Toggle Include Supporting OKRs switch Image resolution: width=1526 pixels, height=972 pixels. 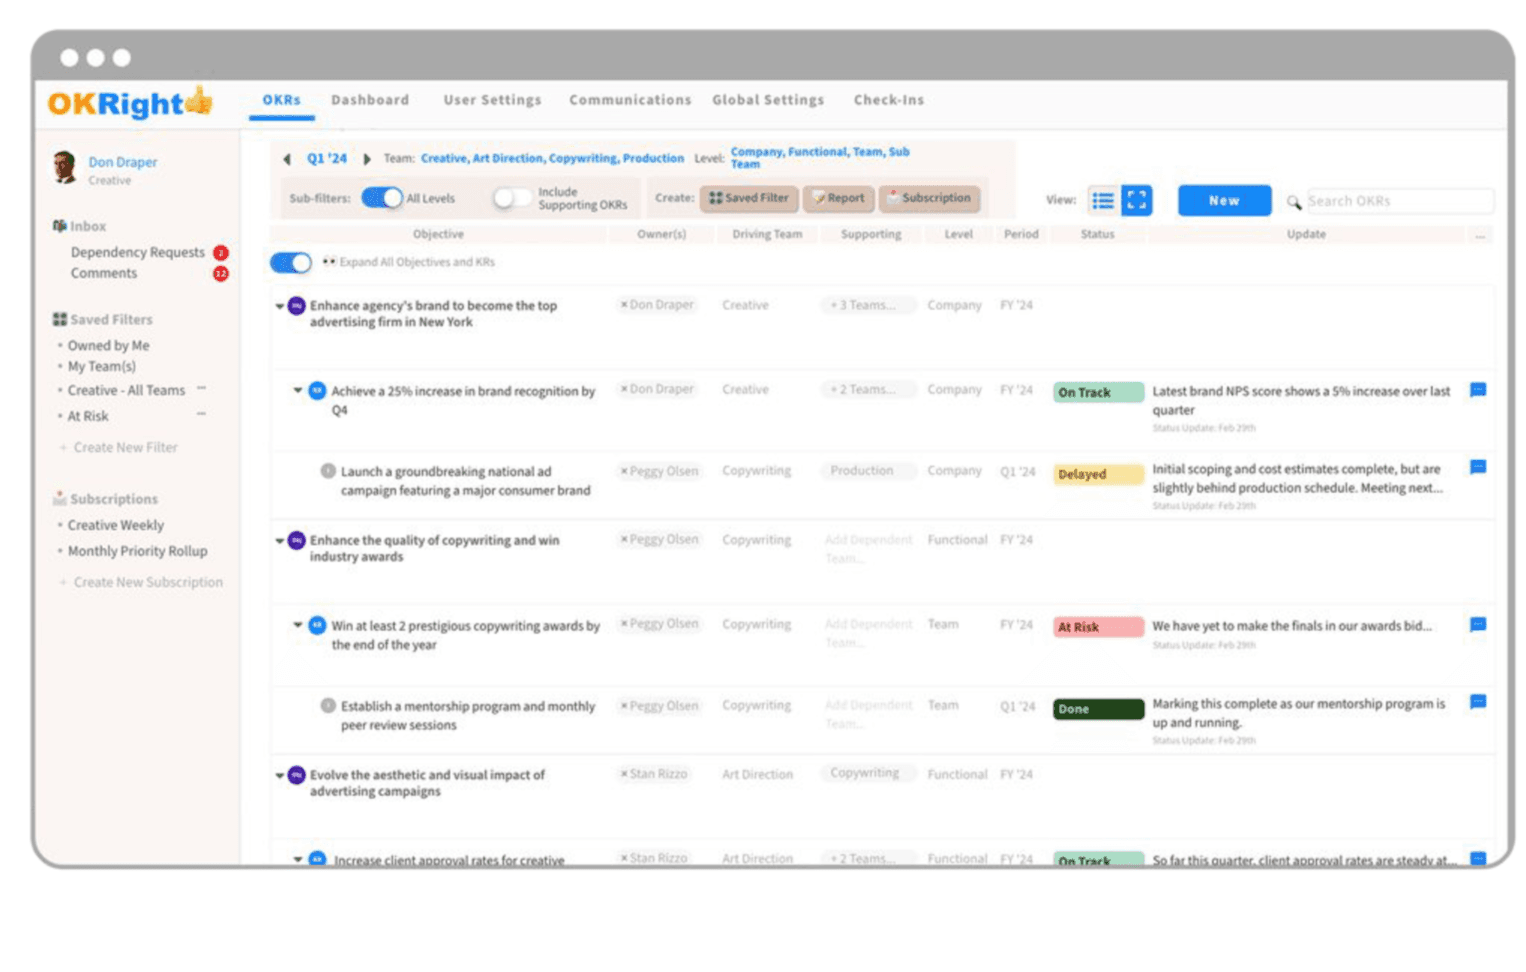click(513, 198)
